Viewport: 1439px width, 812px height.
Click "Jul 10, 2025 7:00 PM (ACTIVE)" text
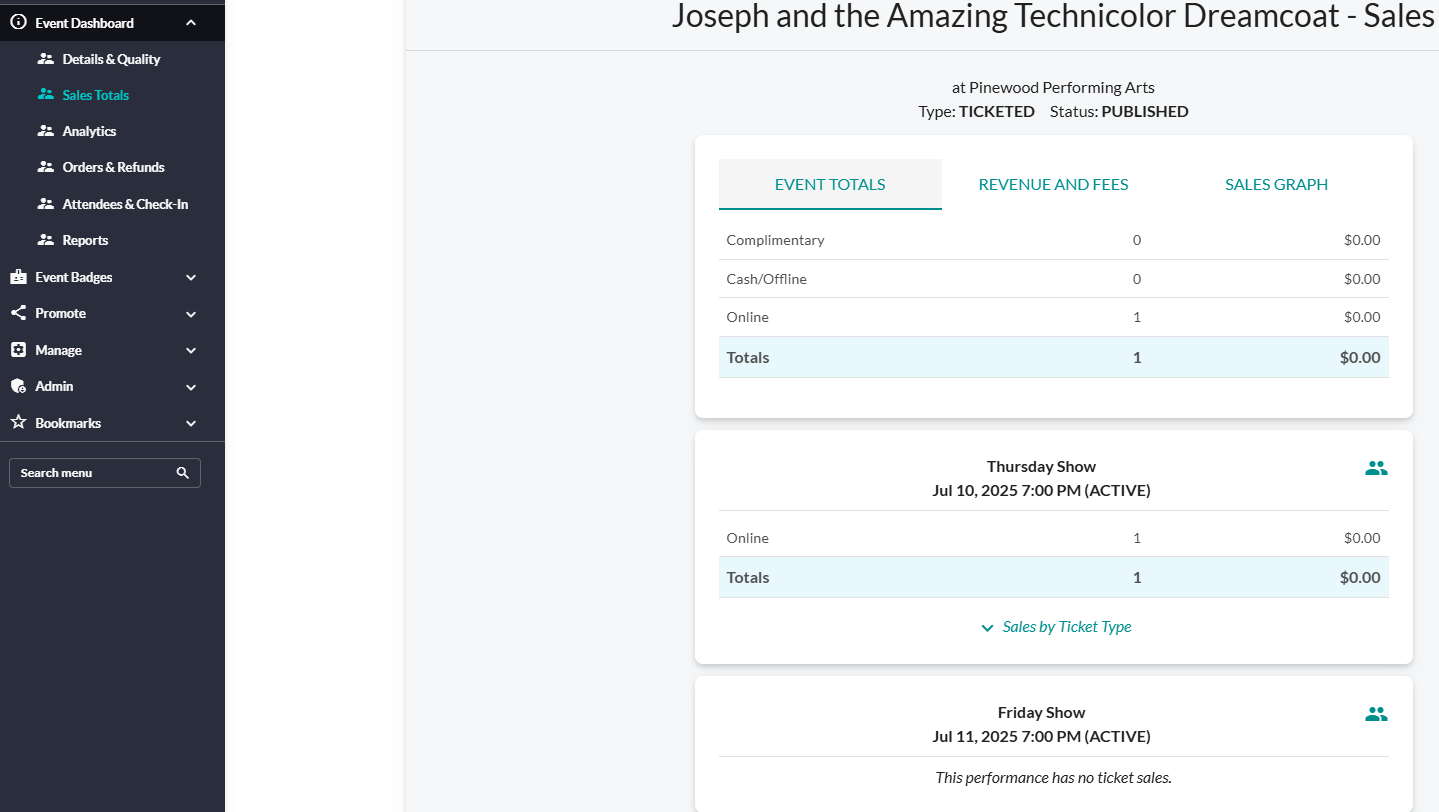click(x=1041, y=491)
